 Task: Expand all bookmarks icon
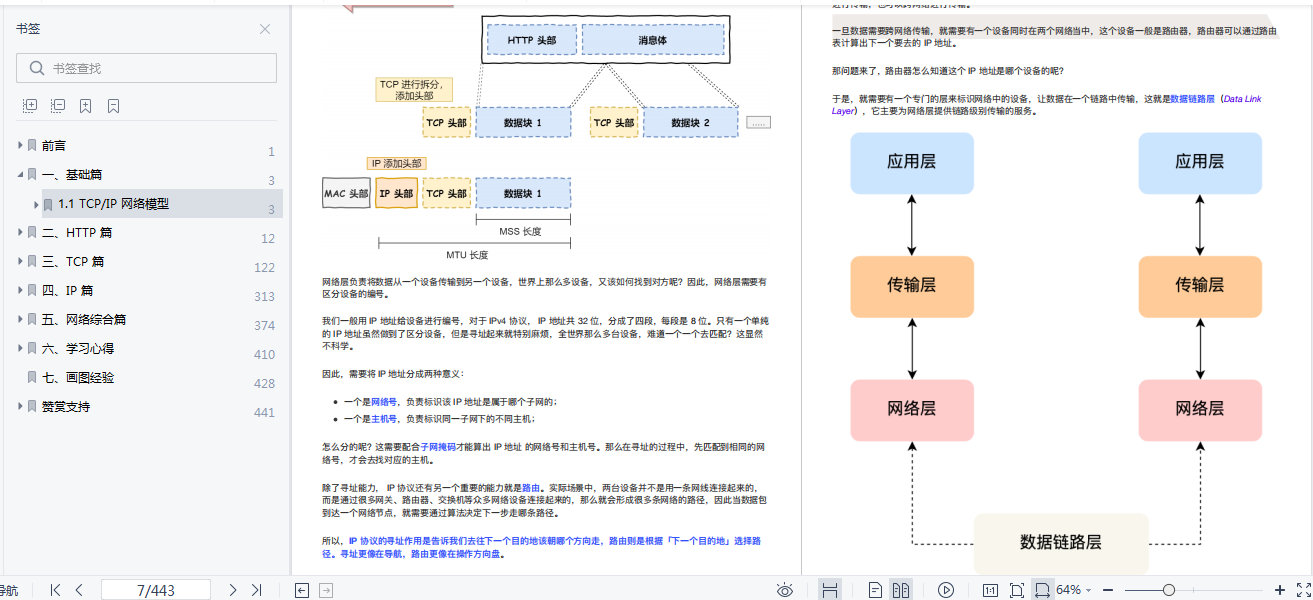tap(30, 105)
